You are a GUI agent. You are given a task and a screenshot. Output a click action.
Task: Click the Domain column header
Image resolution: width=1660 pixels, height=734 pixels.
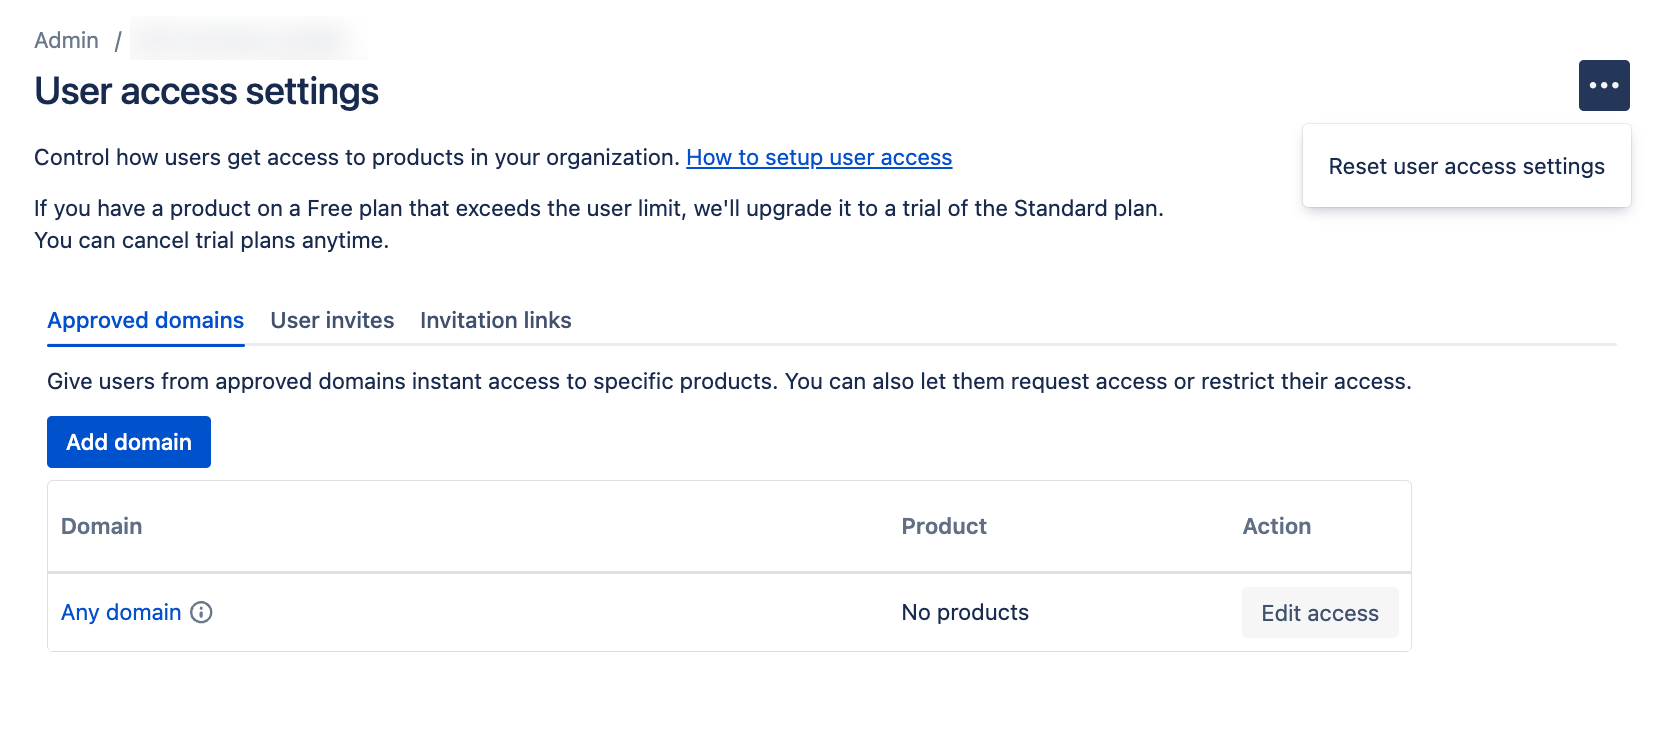point(102,526)
